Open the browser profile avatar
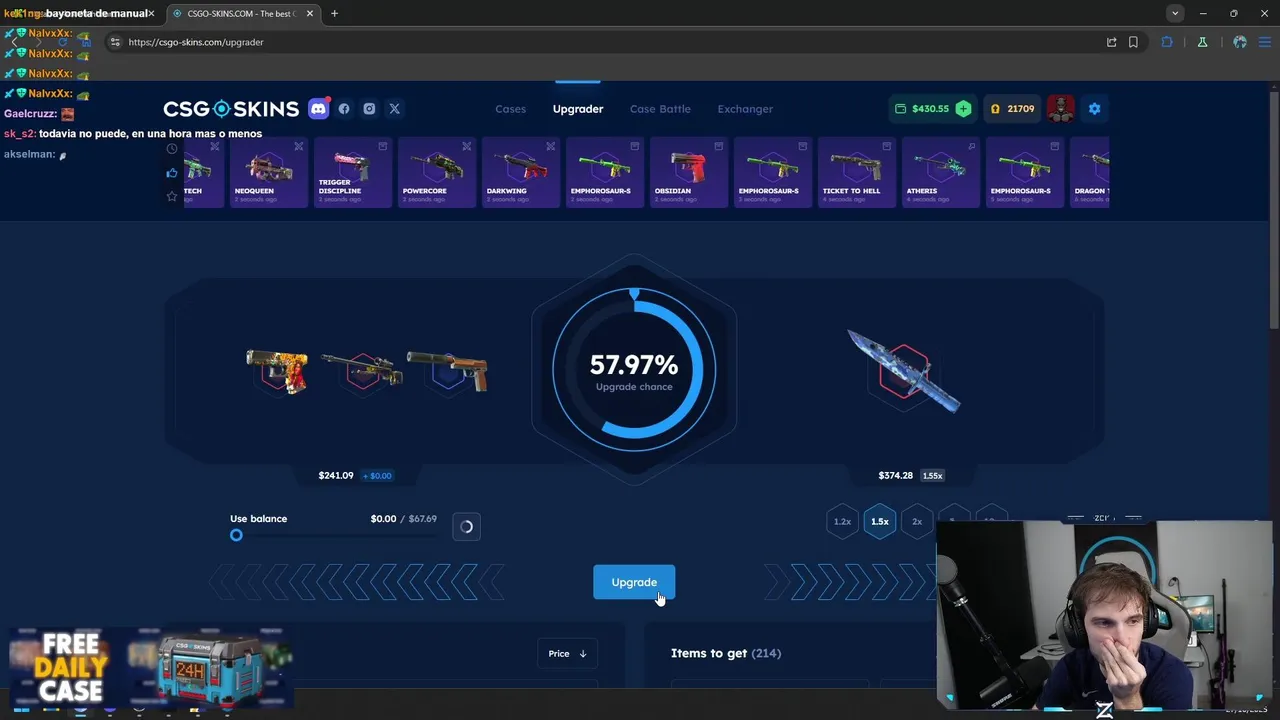This screenshot has width=1280, height=720. tap(1240, 42)
